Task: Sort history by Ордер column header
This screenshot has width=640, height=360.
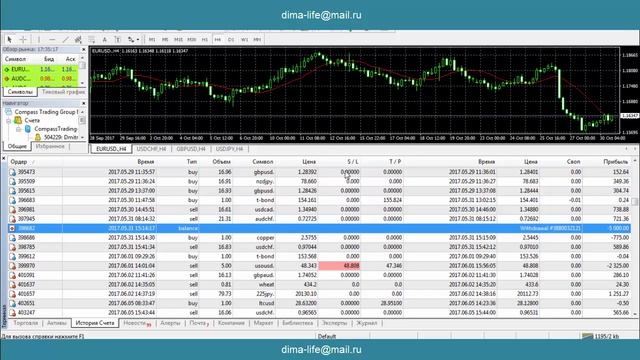Action: [19, 162]
